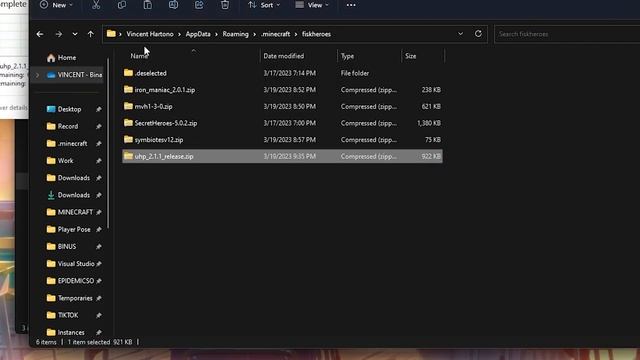Viewport: 640px width, 360px height.
Task: Click the 3/17/2023 7:14 PM date cell
Action: (289, 73)
